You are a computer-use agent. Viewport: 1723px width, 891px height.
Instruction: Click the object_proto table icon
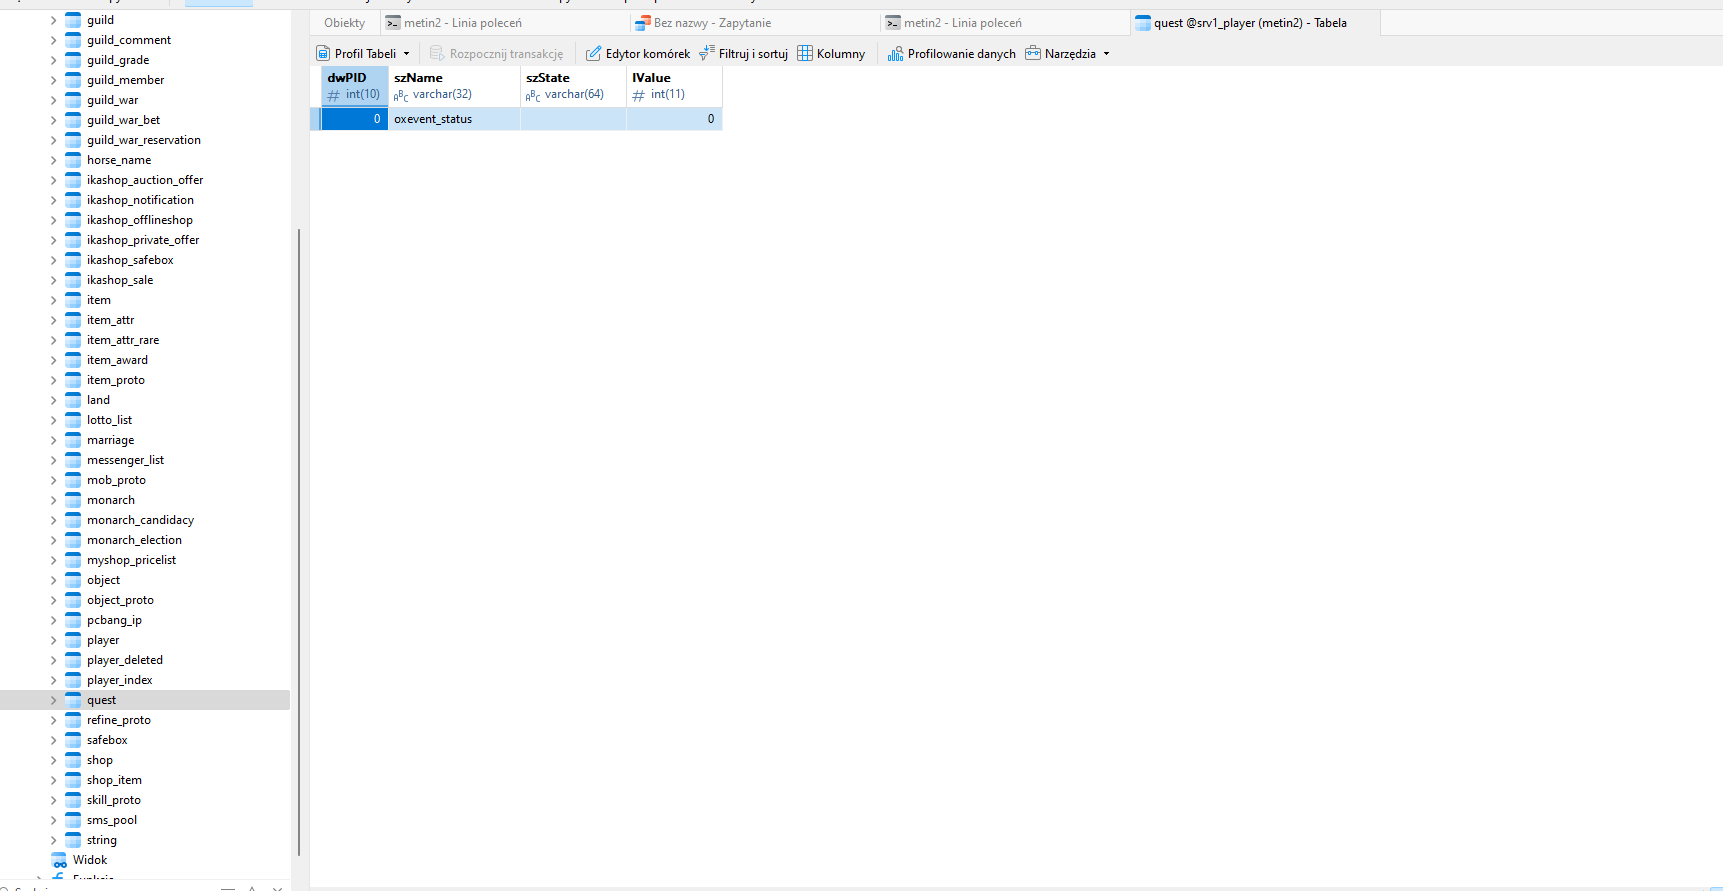73,600
